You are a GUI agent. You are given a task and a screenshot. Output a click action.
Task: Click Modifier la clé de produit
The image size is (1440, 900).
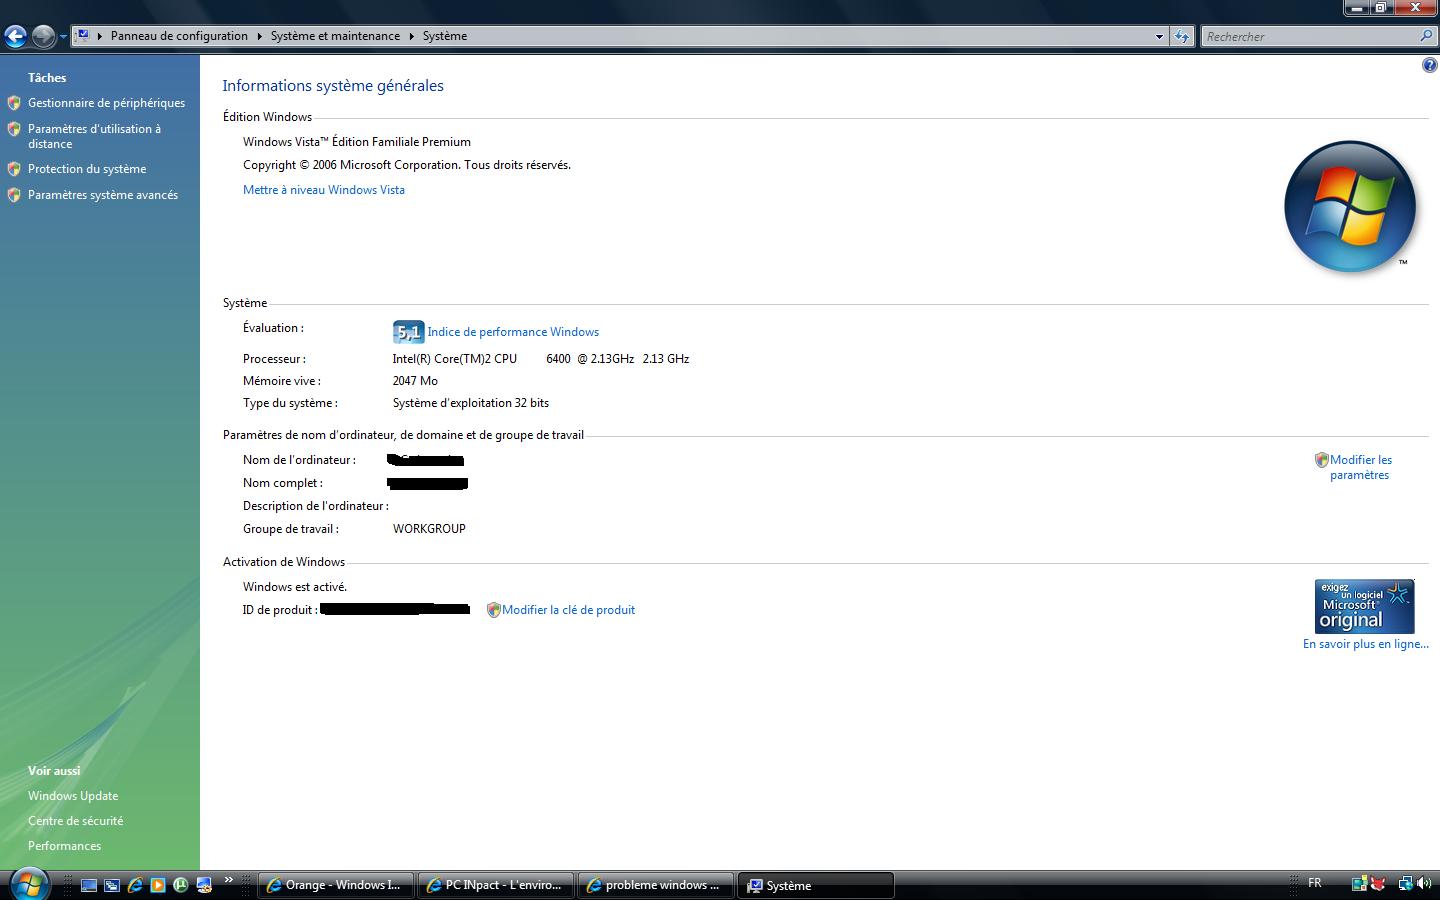click(568, 610)
